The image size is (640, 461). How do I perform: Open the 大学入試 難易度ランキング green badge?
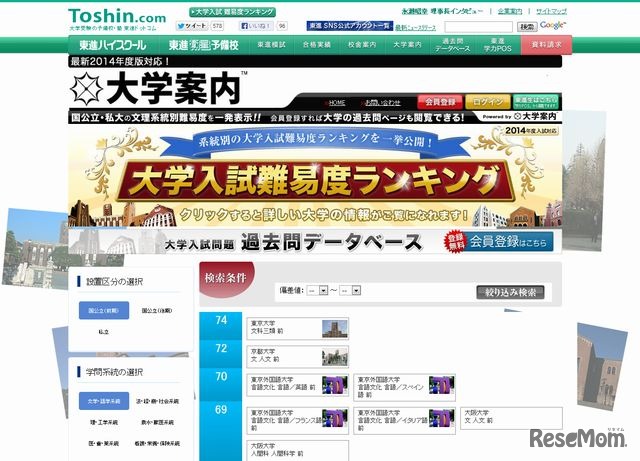pos(232,12)
